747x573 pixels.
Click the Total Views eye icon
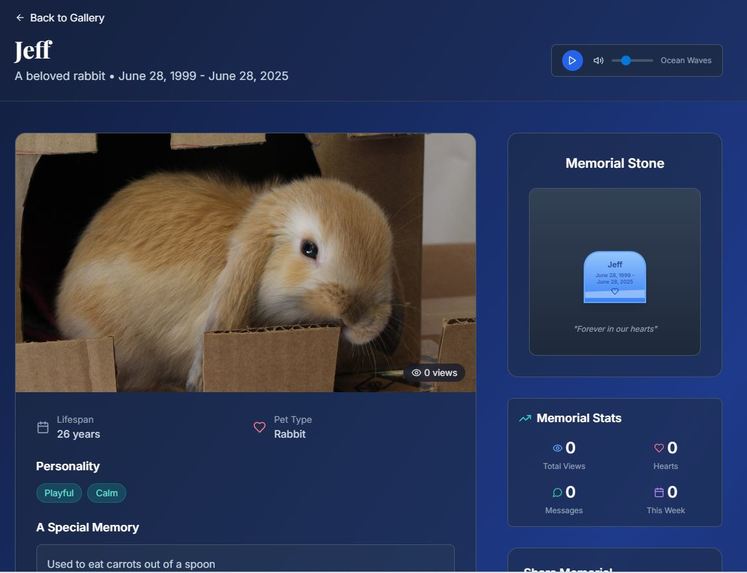pyautogui.click(x=557, y=448)
